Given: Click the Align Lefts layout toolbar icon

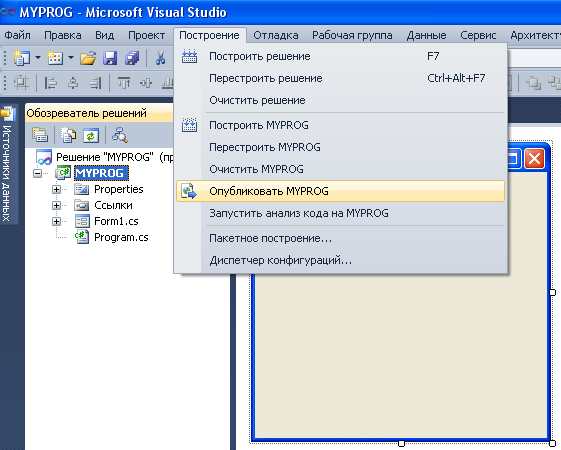Looking at the screenshot, I should tap(50, 83).
